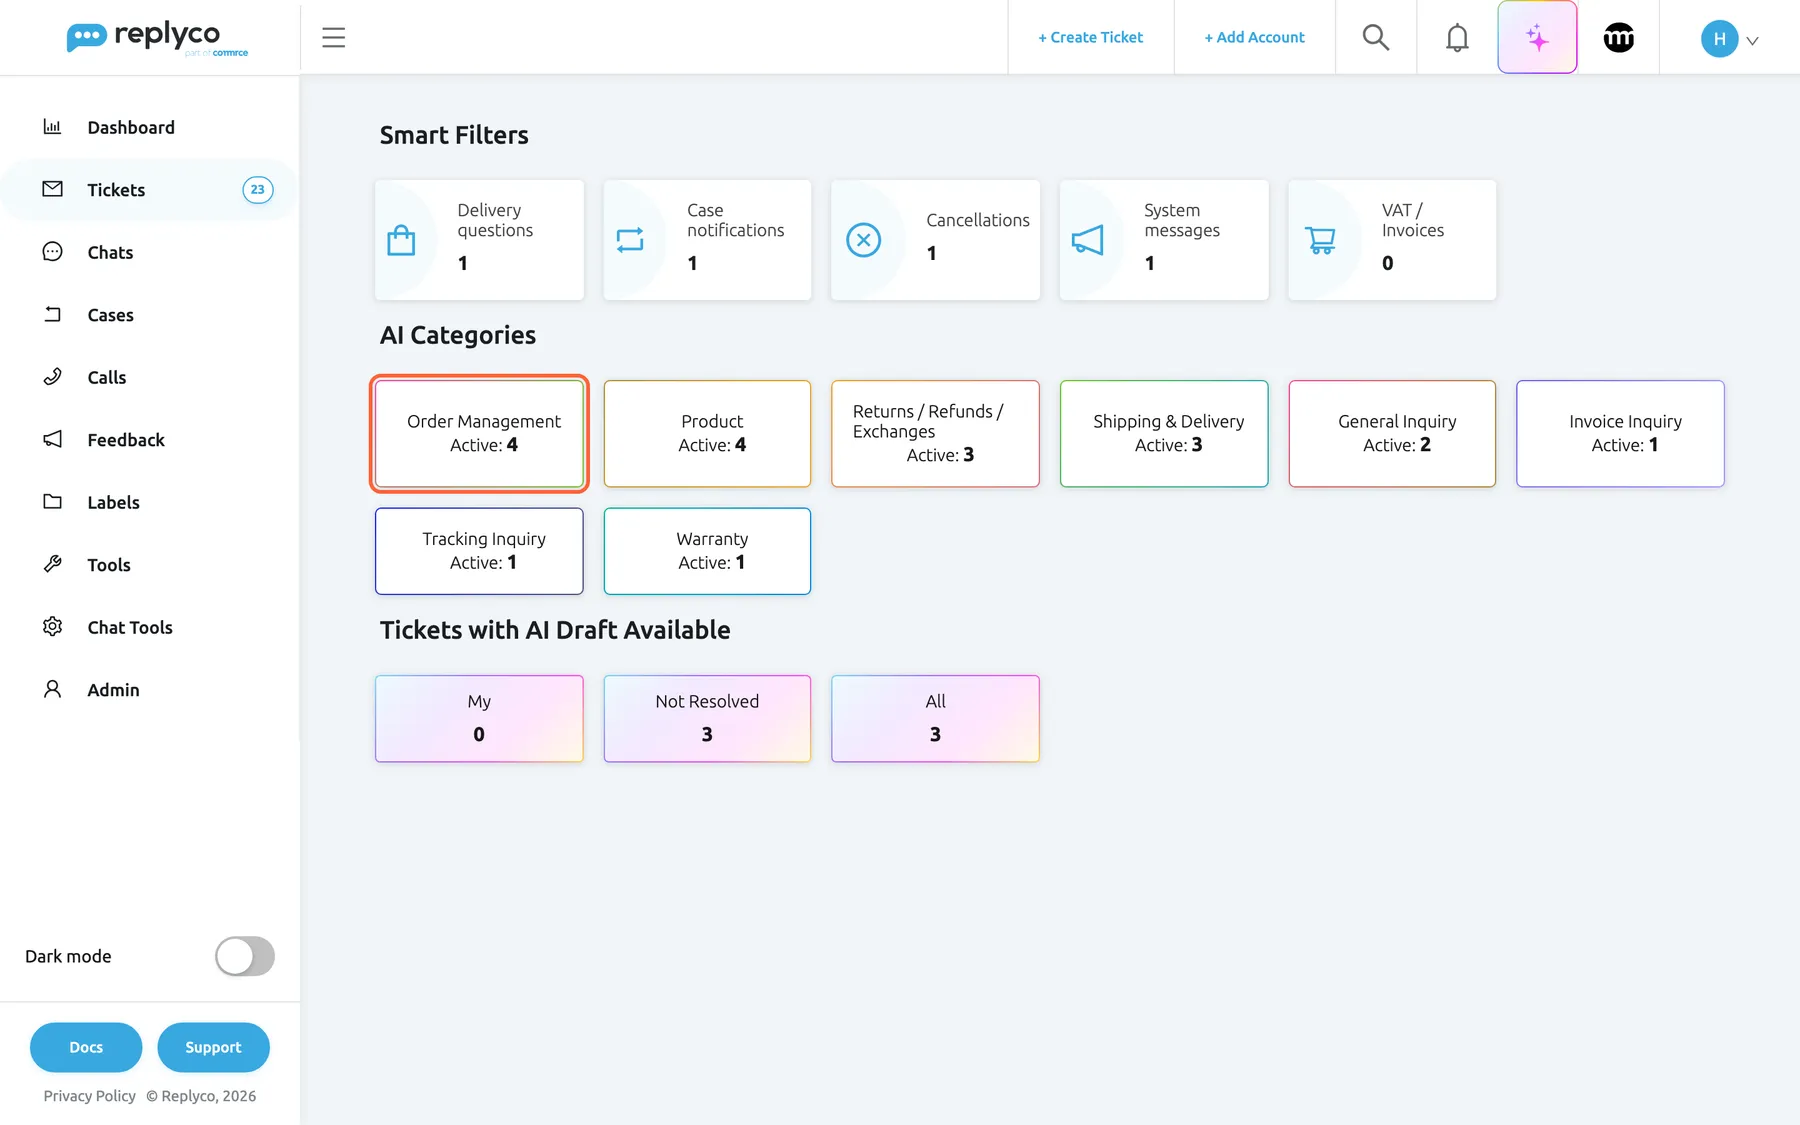Click the Labels folder icon
This screenshot has width=1800, height=1125.
point(52,502)
